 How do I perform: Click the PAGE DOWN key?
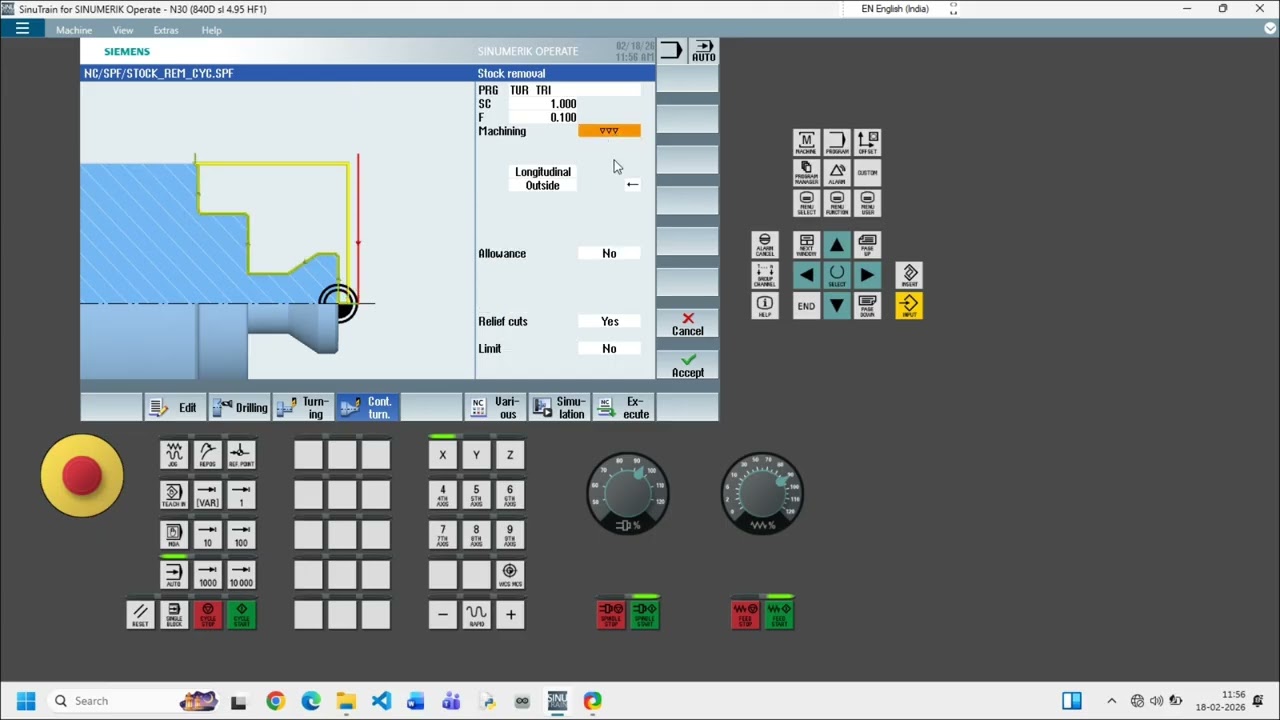[868, 306]
